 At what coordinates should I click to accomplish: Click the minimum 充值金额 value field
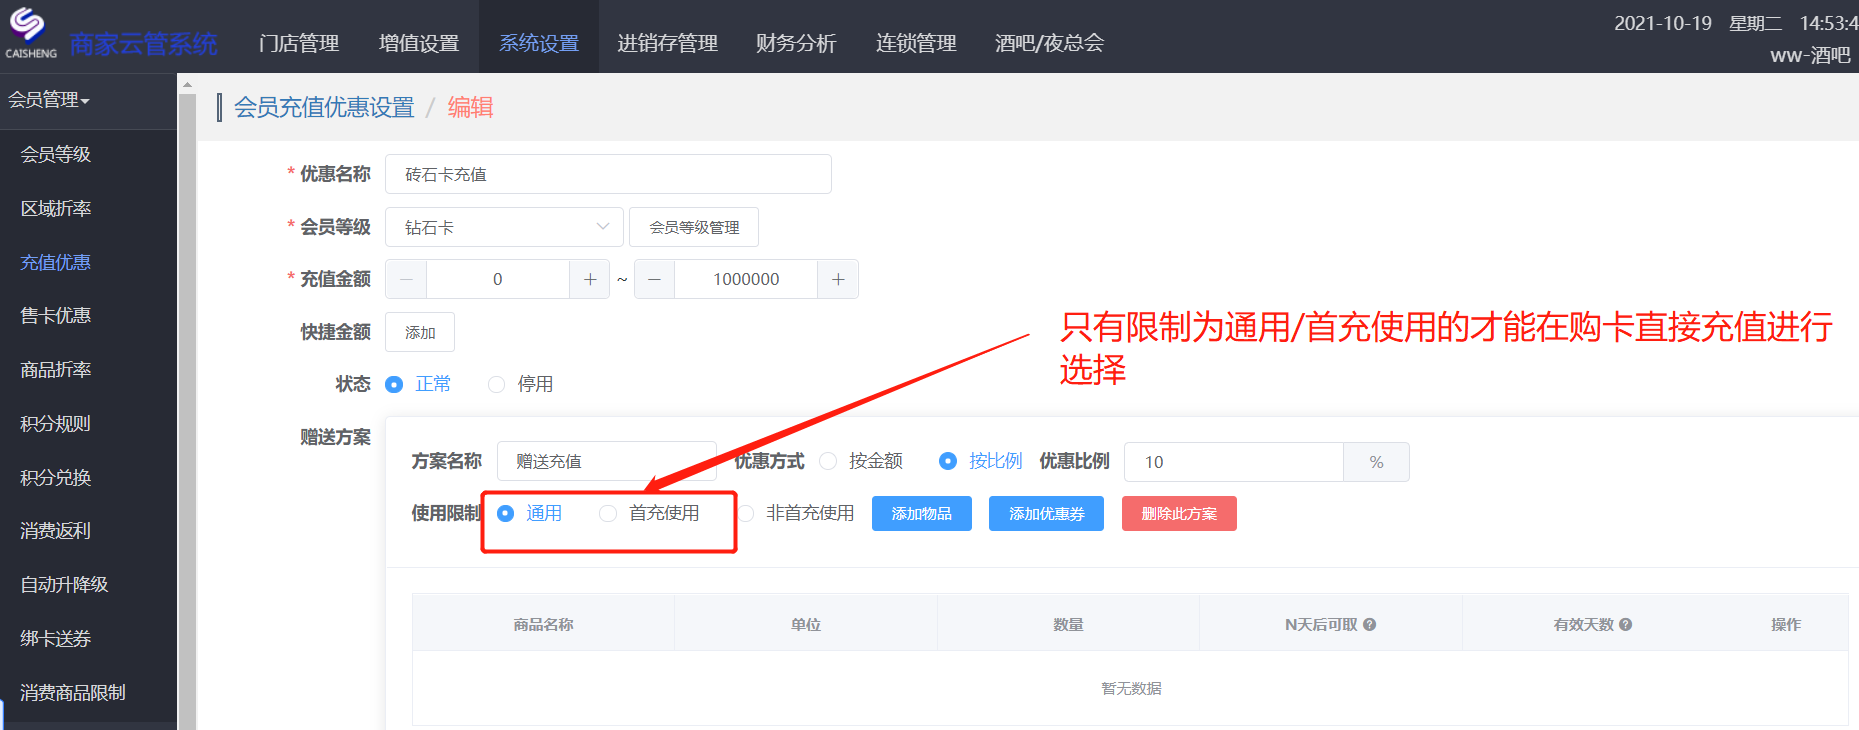[x=498, y=279]
